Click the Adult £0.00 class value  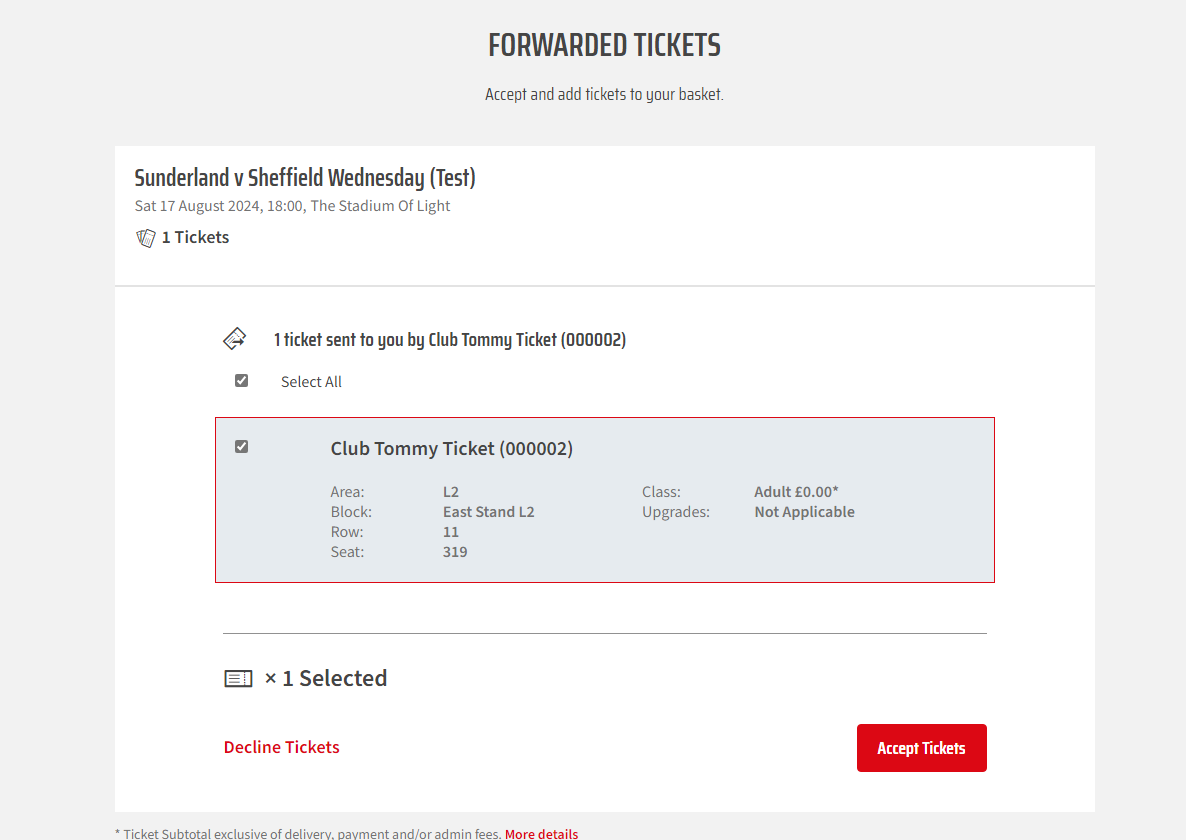(796, 491)
